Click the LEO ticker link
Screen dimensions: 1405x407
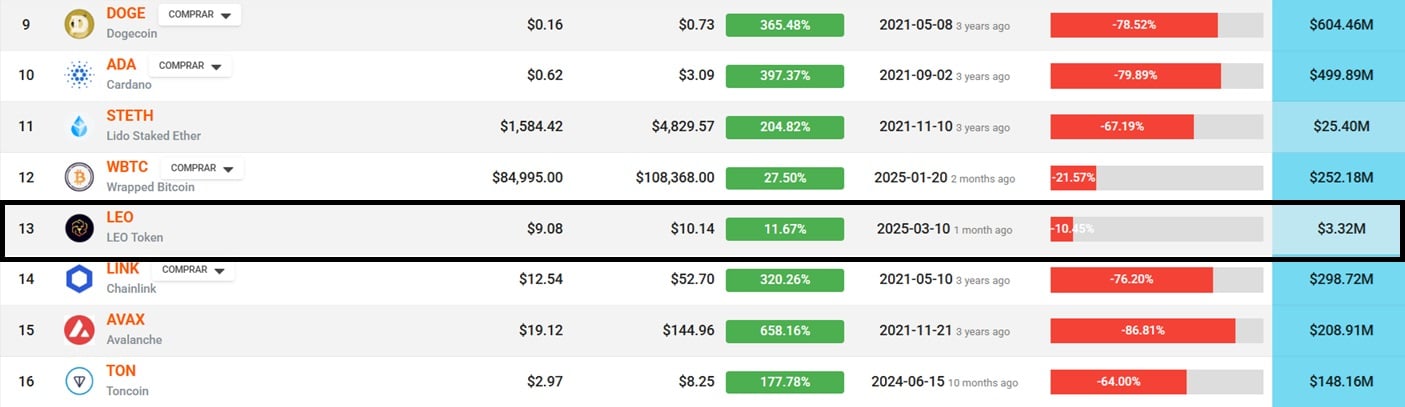120,218
